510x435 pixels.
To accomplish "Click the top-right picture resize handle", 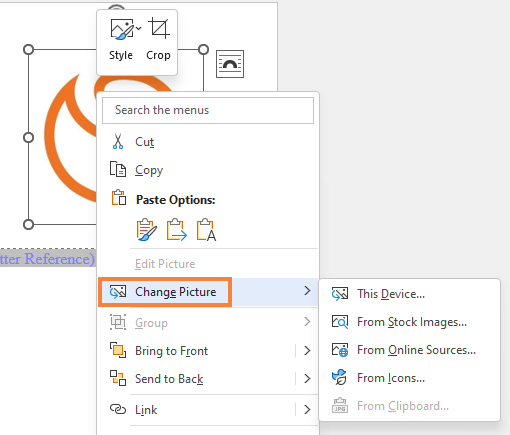I will point(203,50).
